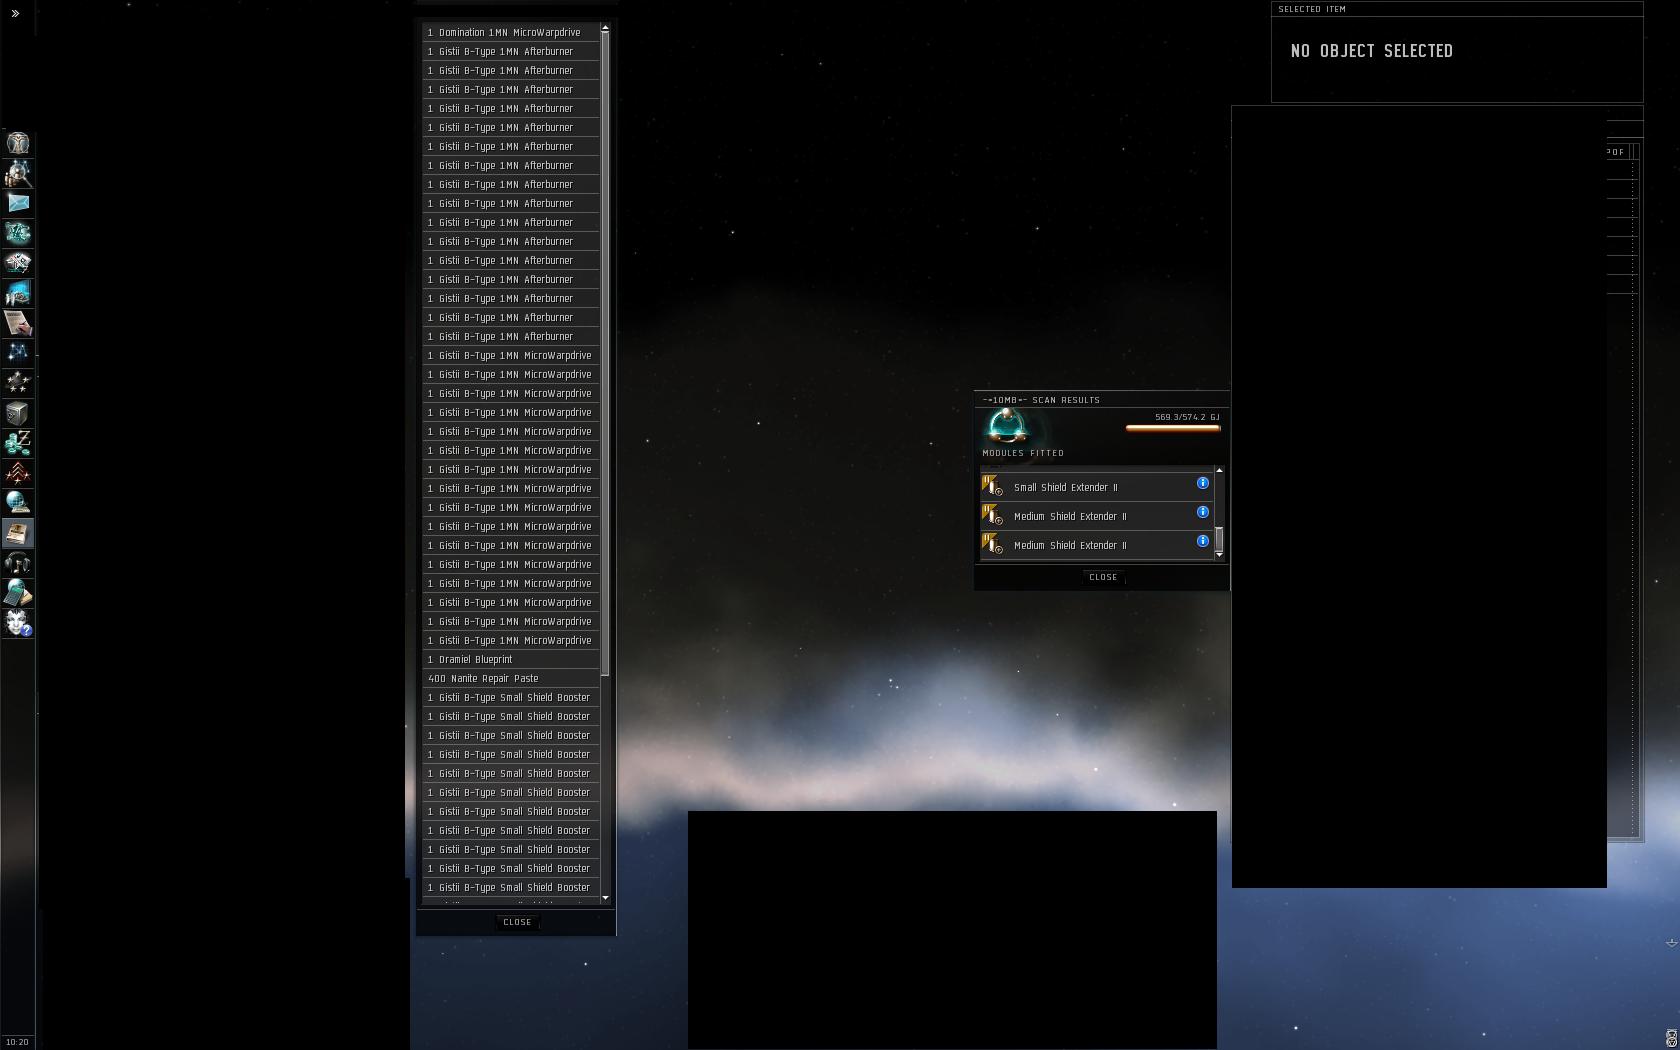Click the scanned ship portrait in Scan Results
Viewport: 1680px width, 1050px height.
pyautogui.click(x=1007, y=427)
